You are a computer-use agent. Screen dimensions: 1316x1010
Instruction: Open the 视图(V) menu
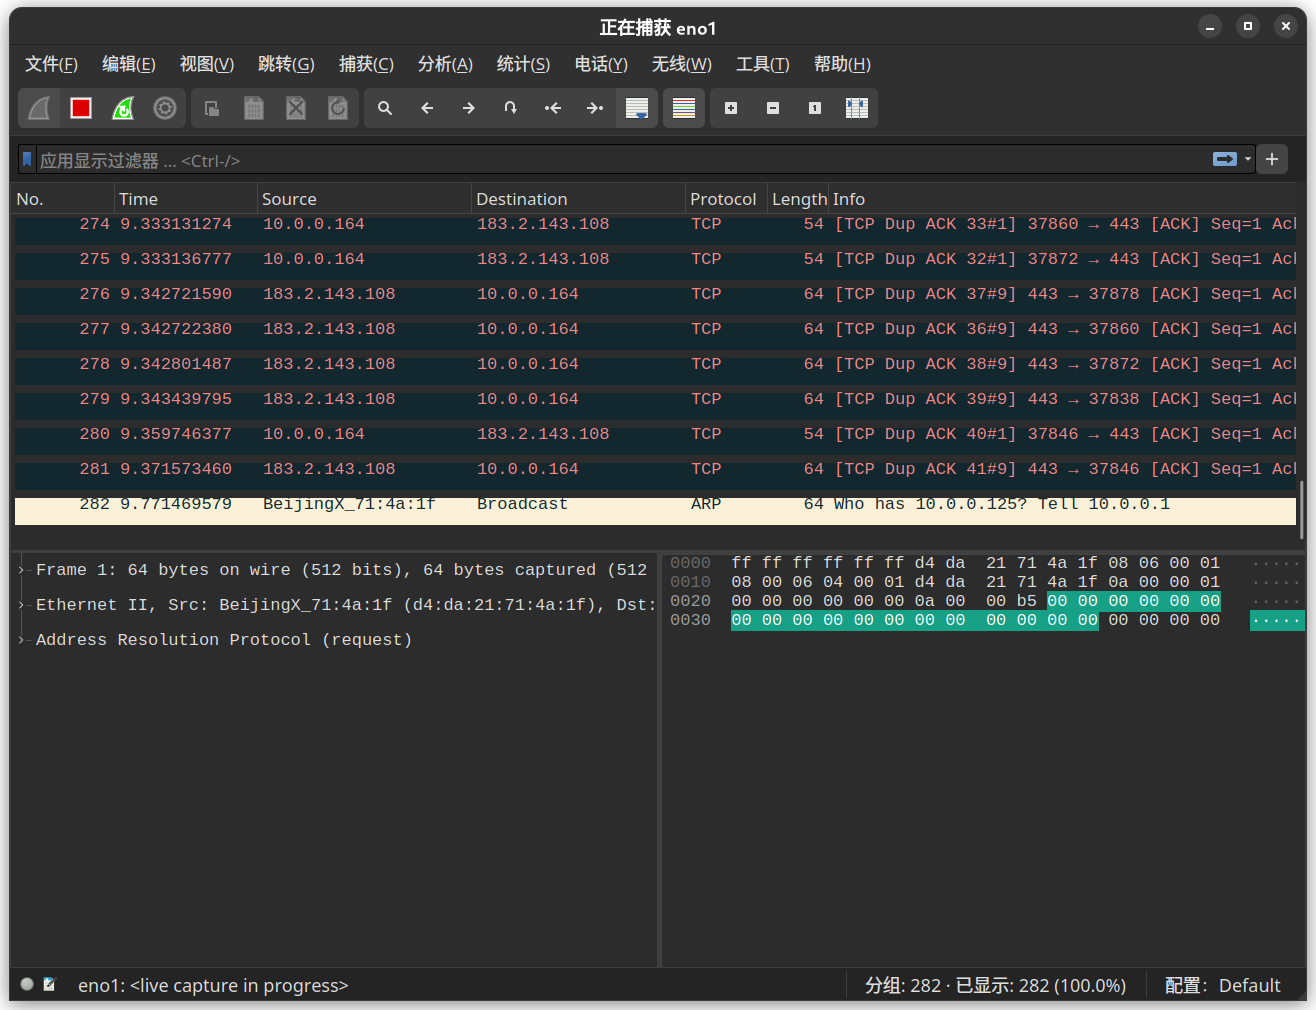point(207,64)
